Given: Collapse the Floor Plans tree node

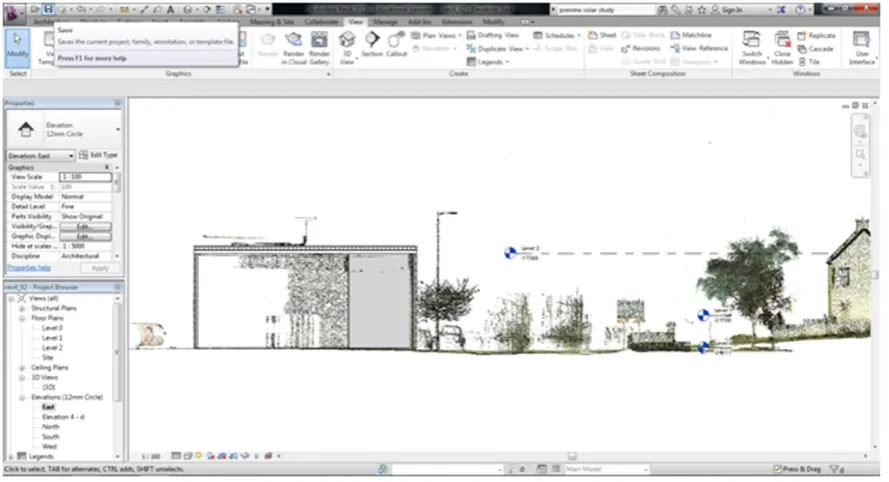Looking at the screenshot, I should [x=22, y=319].
